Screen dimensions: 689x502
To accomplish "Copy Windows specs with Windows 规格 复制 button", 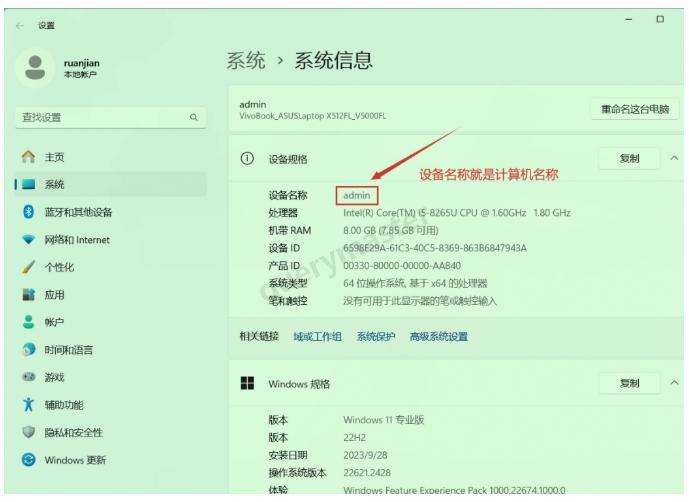I will tap(629, 383).
